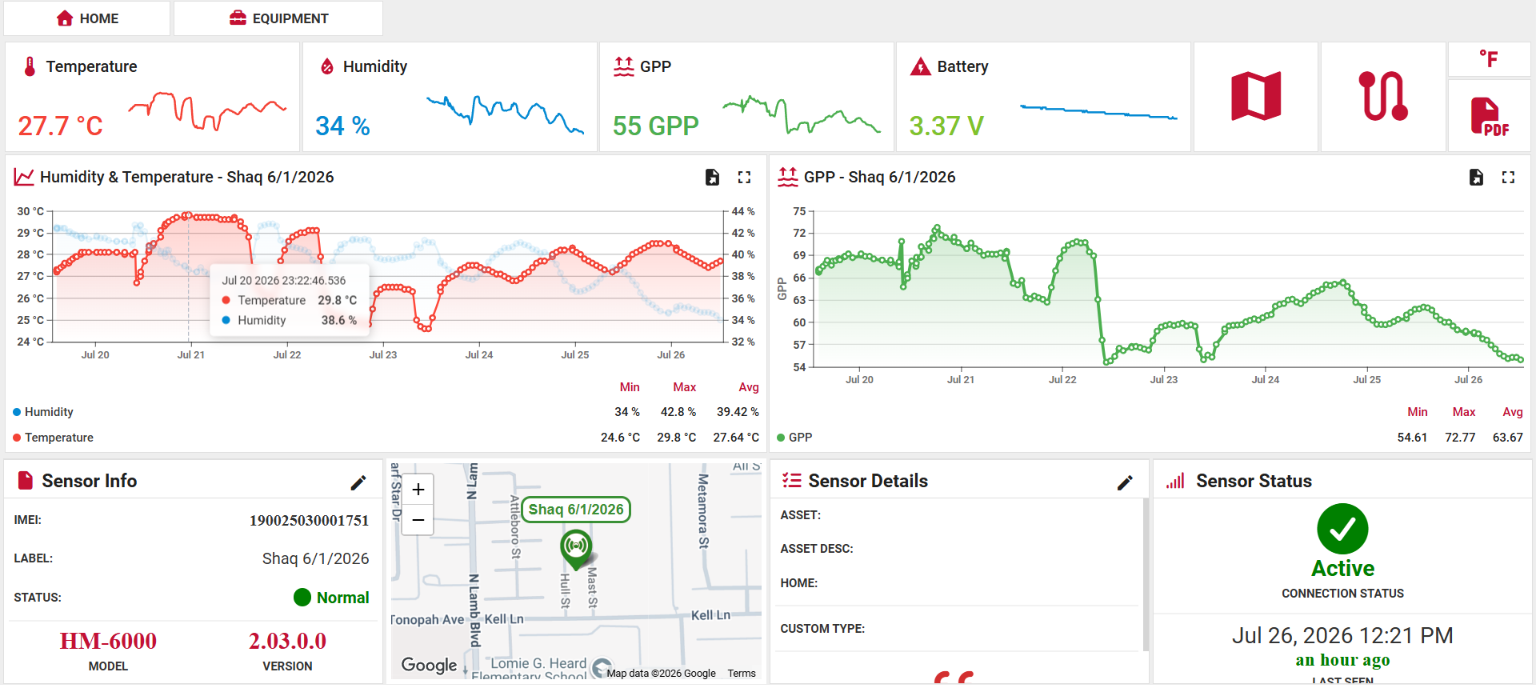
Task: Click the humidity droplet icon
Action: [326, 67]
